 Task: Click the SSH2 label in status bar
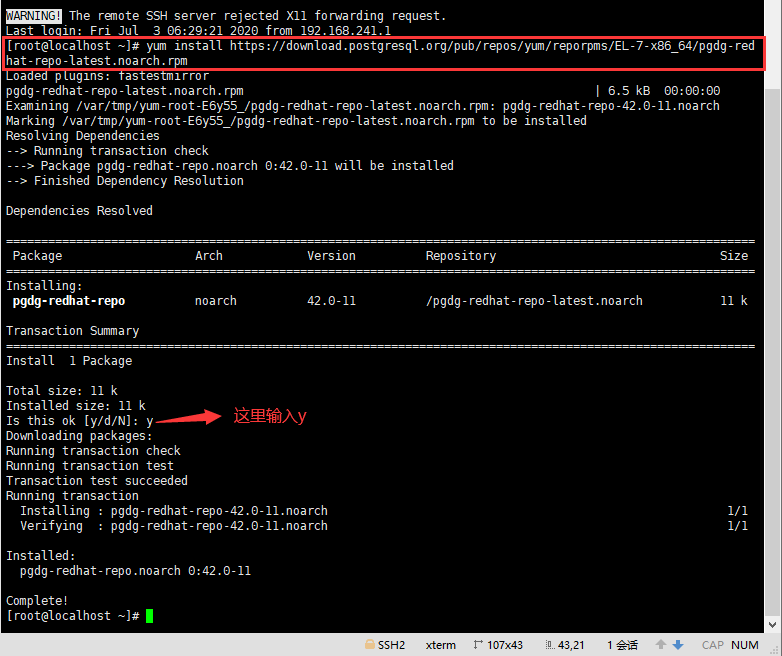[x=391, y=645]
